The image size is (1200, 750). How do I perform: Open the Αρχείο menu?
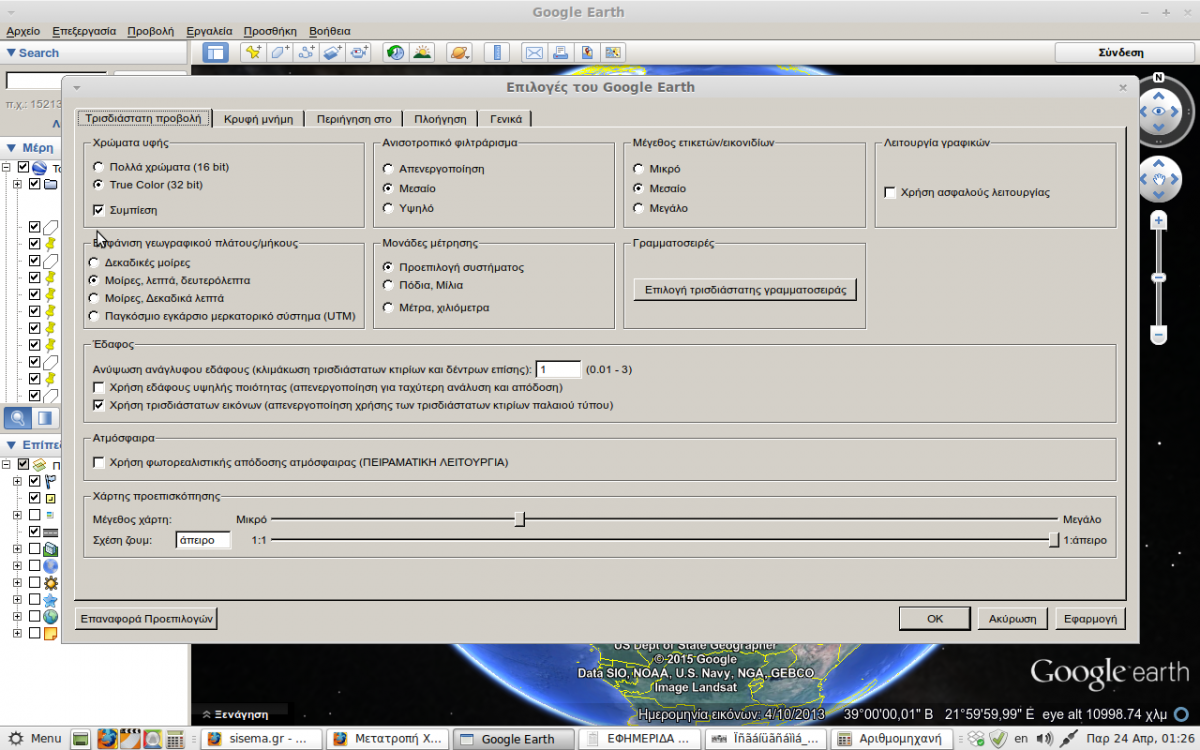tap(23, 31)
